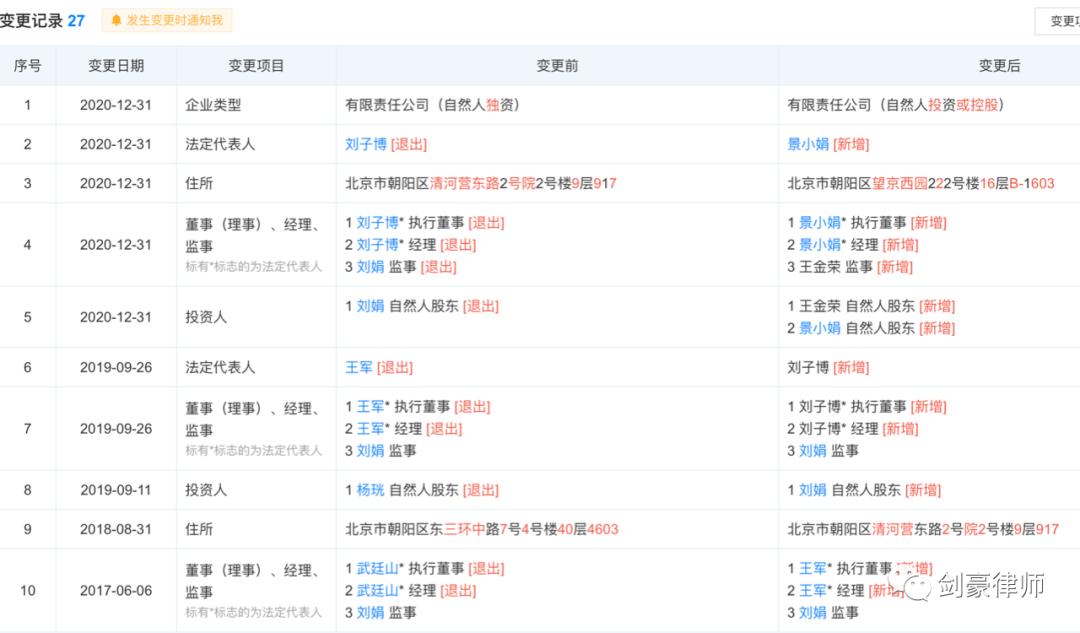Screen dimensions: 1080x633
Task: Click the 变更前 column header
Action: [556, 65]
